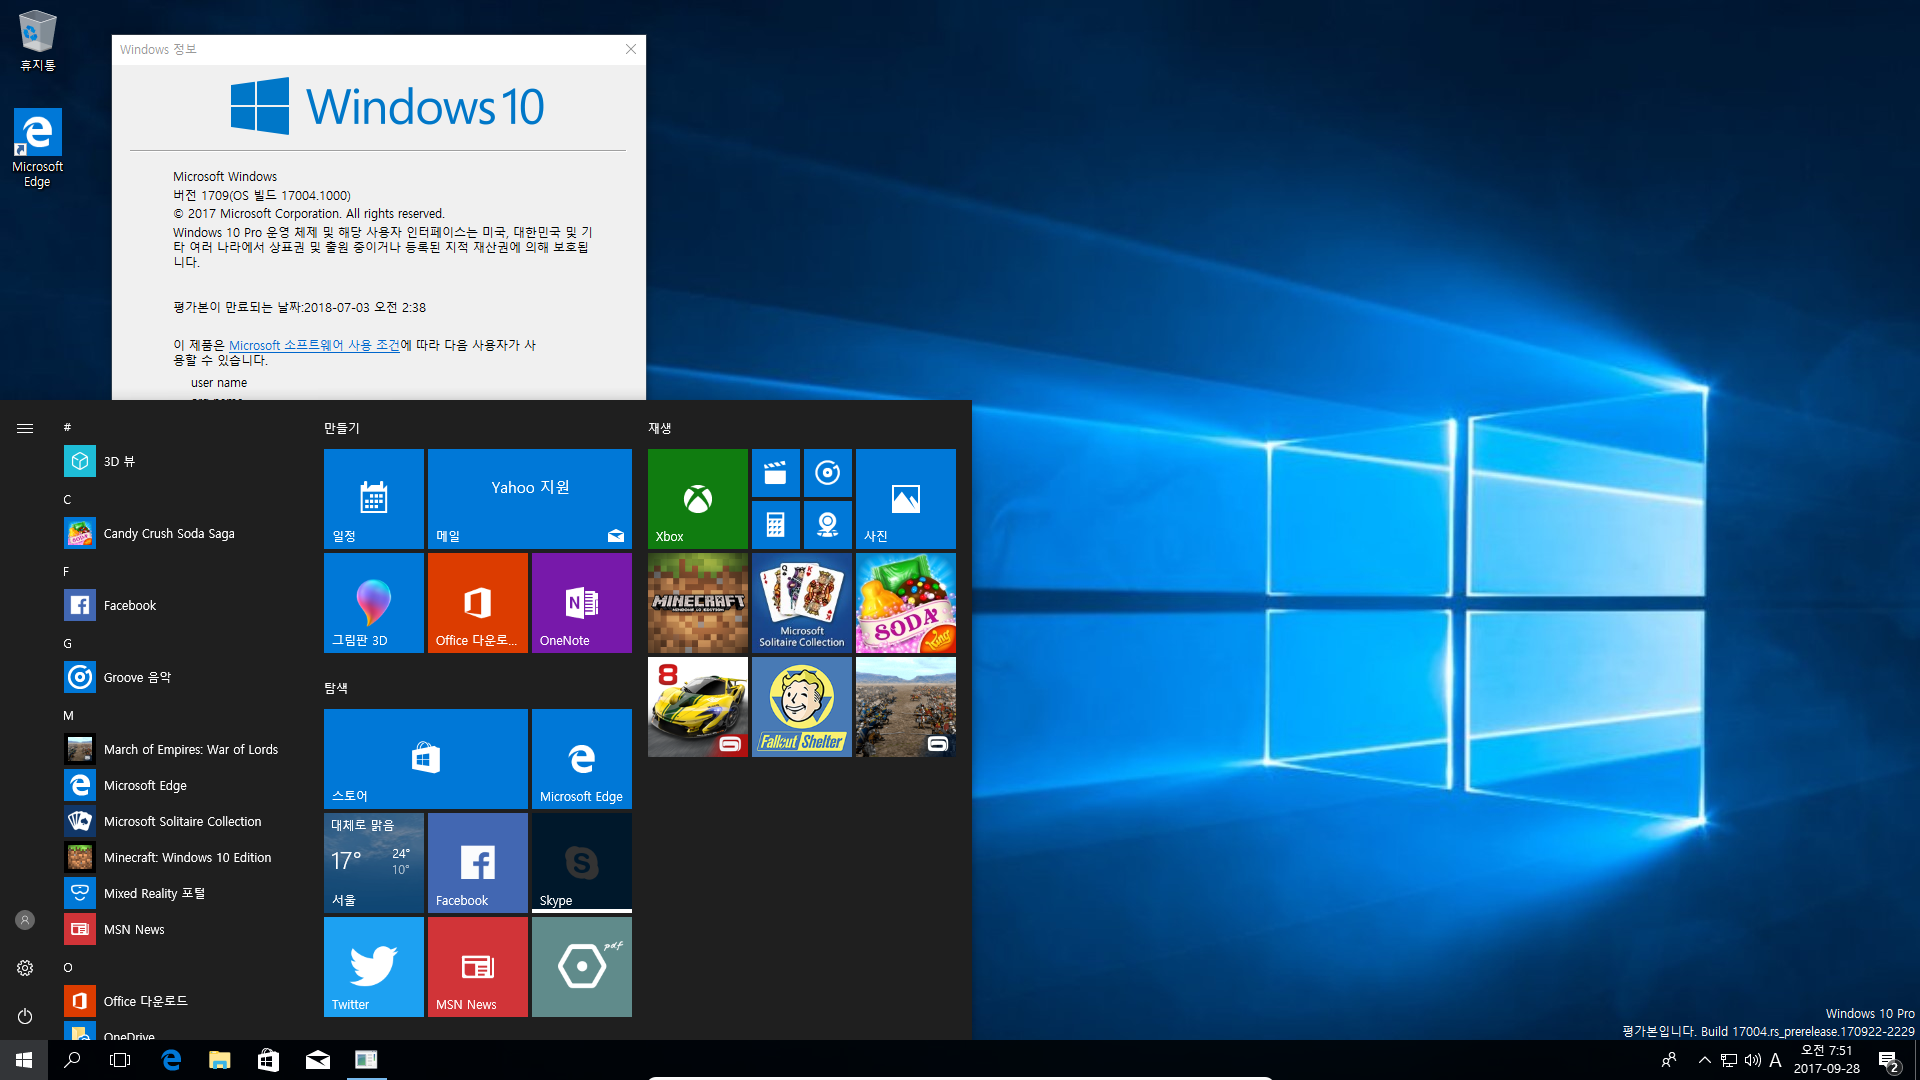Open OneNote tile in Start menu
The width and height of the screenshot is (1920, 1080).
coord(582,603)
